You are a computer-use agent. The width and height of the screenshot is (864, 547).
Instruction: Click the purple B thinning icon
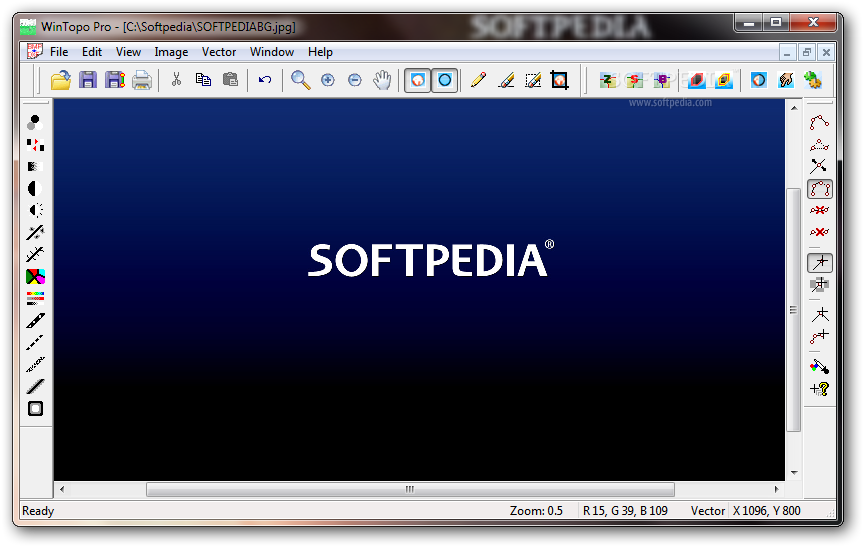[x=662, y=80]
